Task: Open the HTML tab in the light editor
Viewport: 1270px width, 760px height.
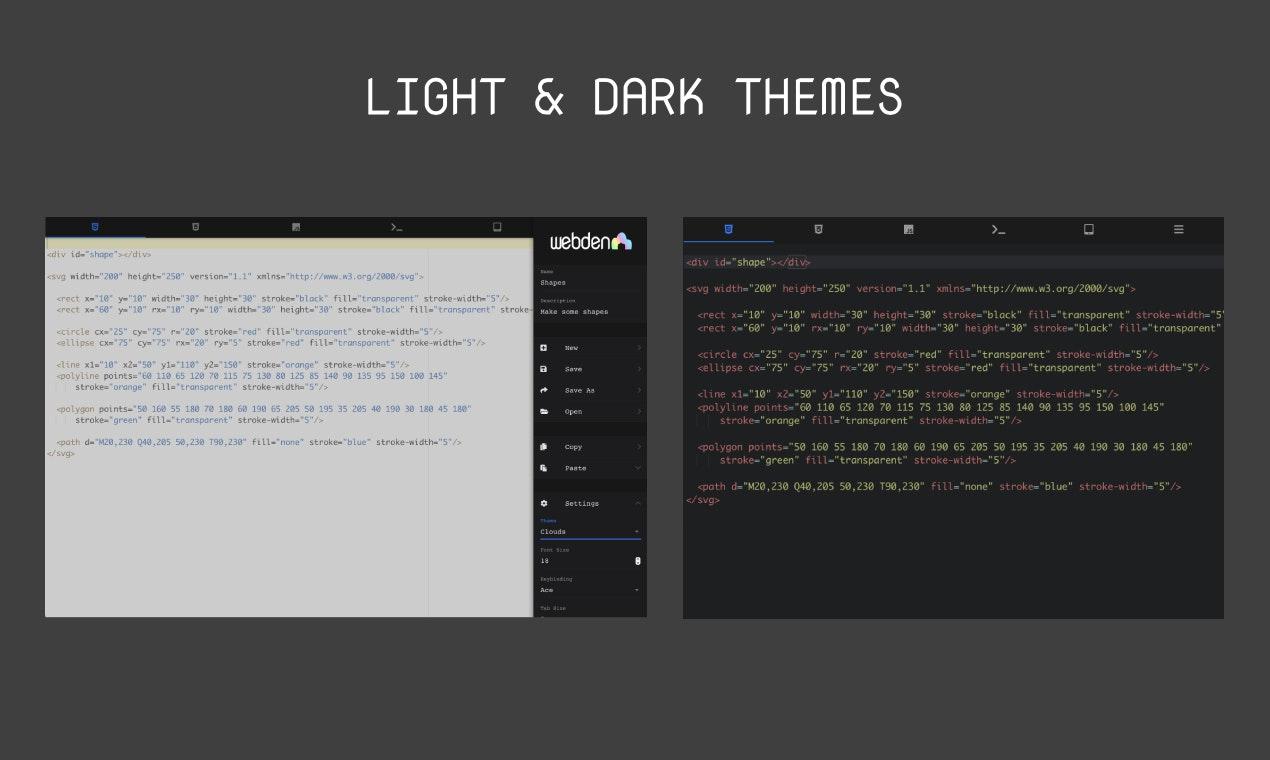Action: pos(95,227)
